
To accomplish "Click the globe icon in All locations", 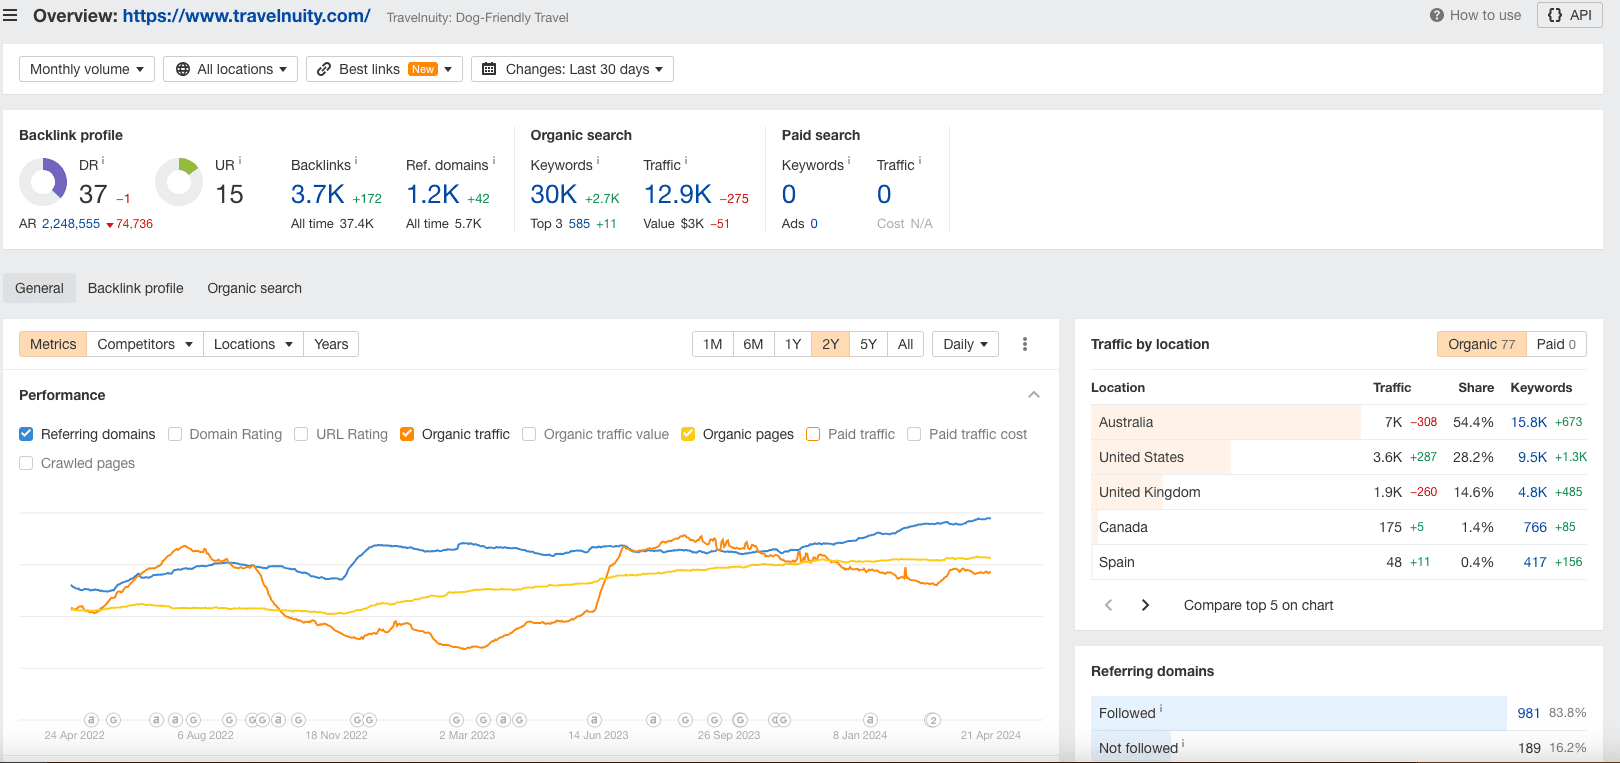I will coord(183,69).
